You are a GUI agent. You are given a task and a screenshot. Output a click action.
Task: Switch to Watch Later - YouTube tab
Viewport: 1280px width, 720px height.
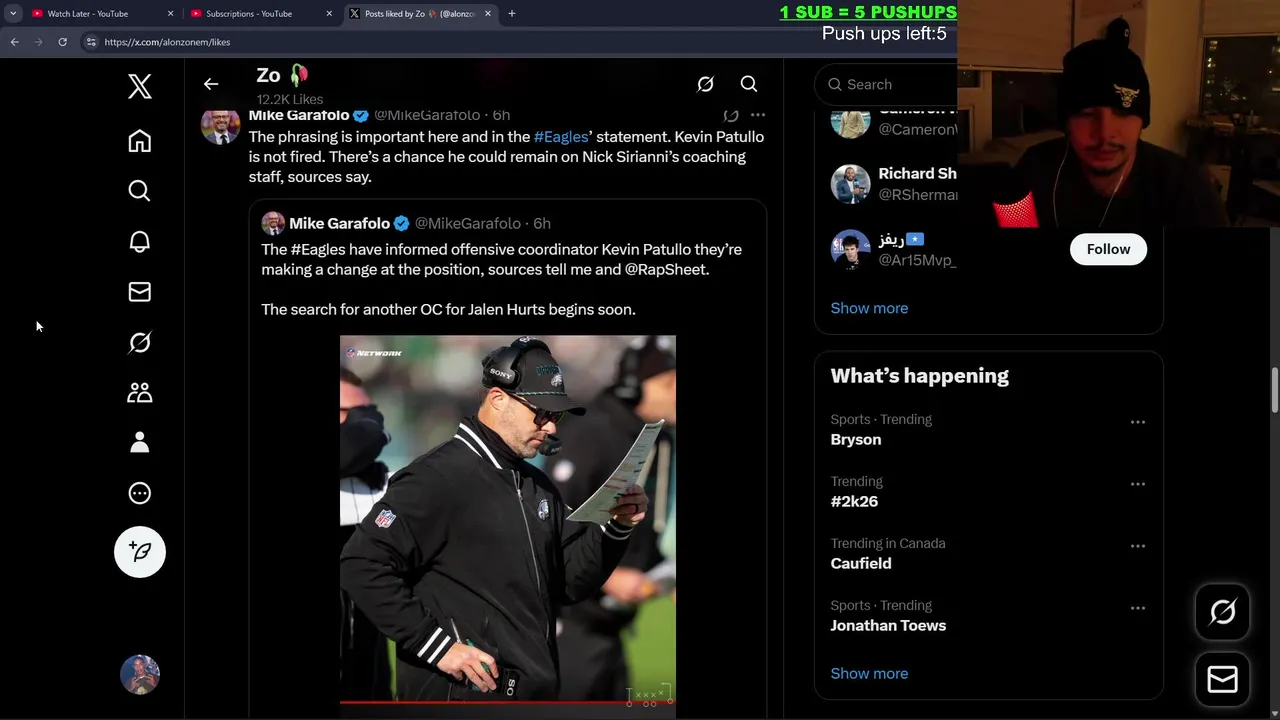click(100, 14)
